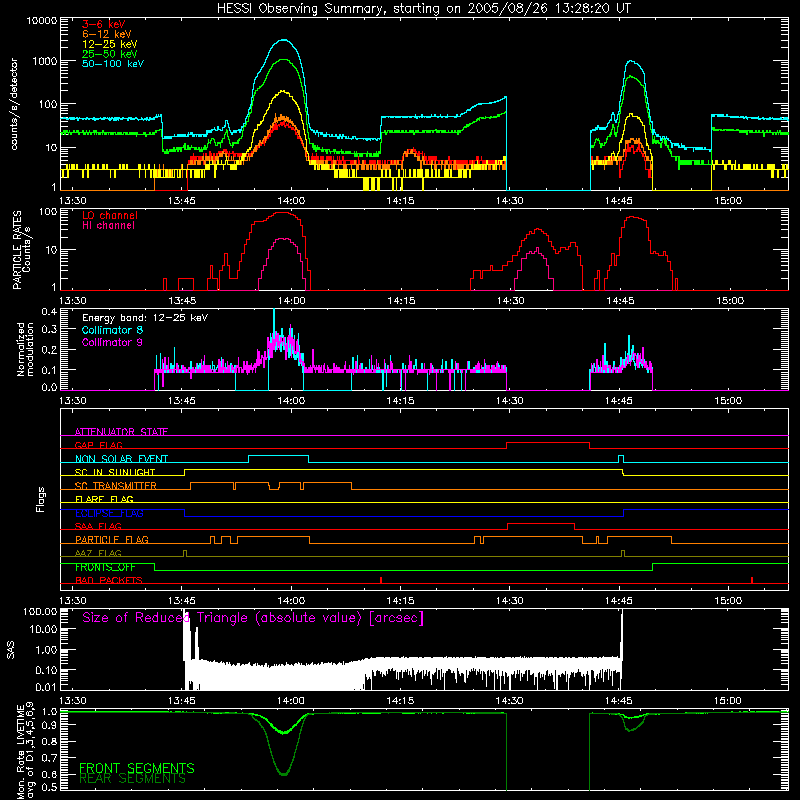Click the PARTICLE RATES Counts/s axis title
Screen dimensions: 800x800
pos(22,249)
